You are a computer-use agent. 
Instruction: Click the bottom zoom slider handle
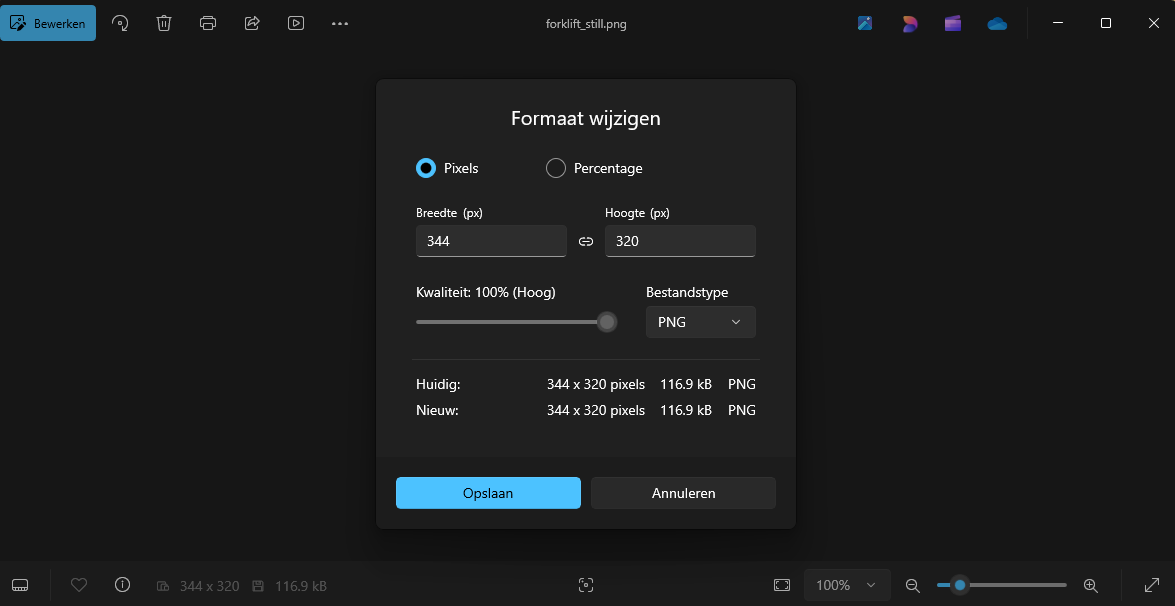959,585
